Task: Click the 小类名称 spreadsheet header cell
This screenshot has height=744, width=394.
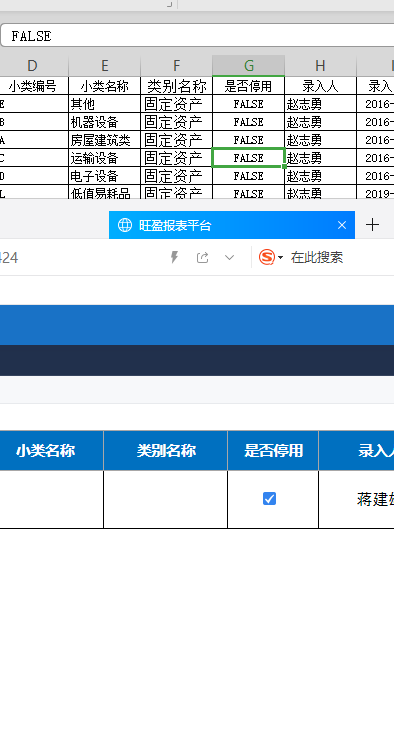Action: [104, 86]
